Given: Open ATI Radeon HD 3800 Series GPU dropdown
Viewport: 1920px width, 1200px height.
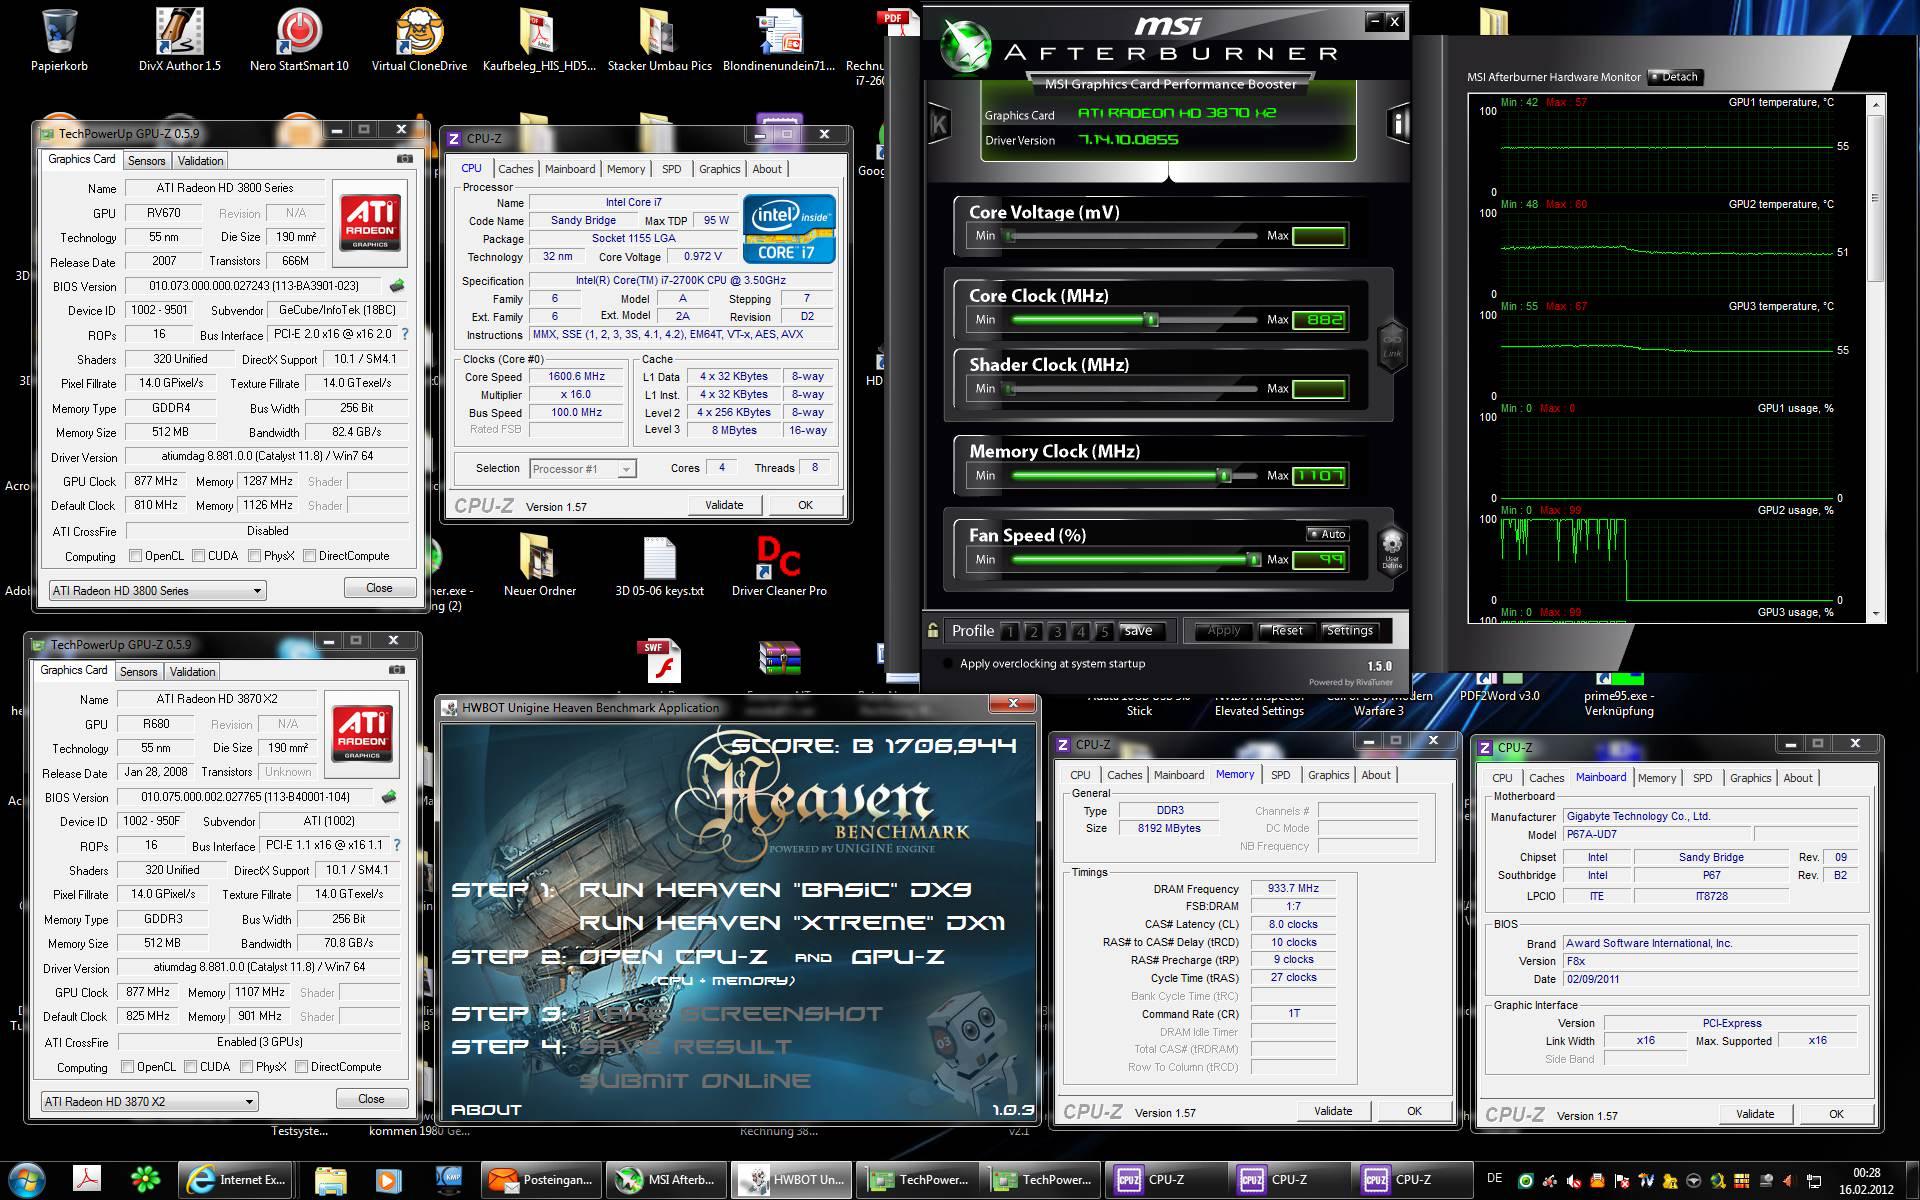Looking at the screenshot, I should point(157,590).
